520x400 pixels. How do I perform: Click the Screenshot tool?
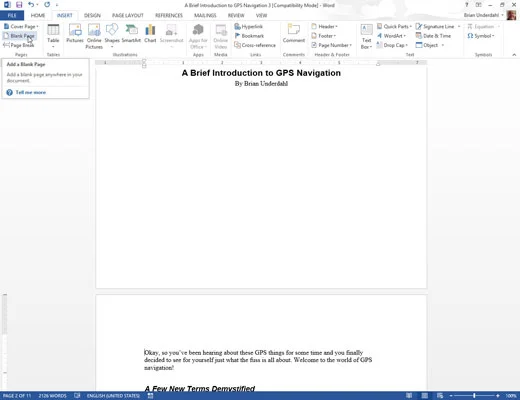[x=172, y=36]
